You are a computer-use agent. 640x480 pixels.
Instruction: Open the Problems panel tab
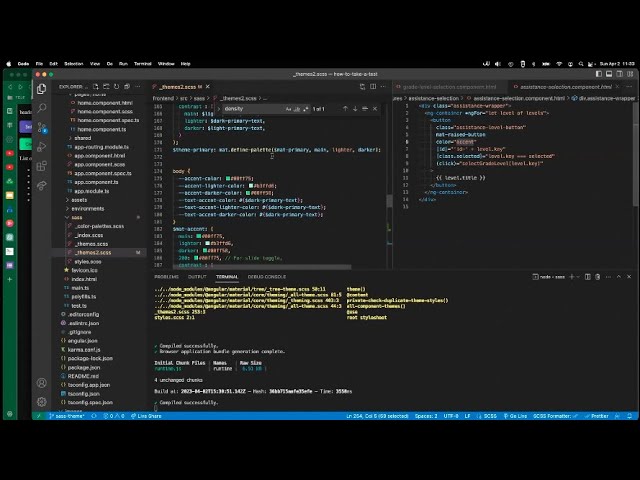(167, 277)
